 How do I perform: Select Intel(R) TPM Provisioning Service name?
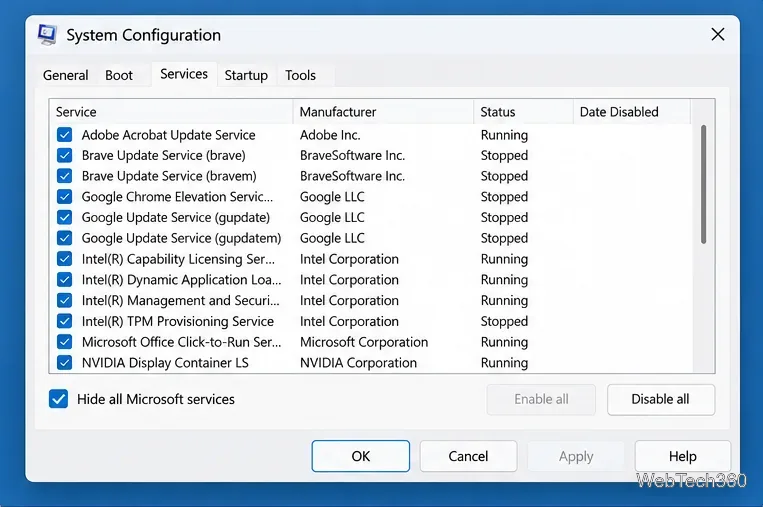(x=178, y=321)
